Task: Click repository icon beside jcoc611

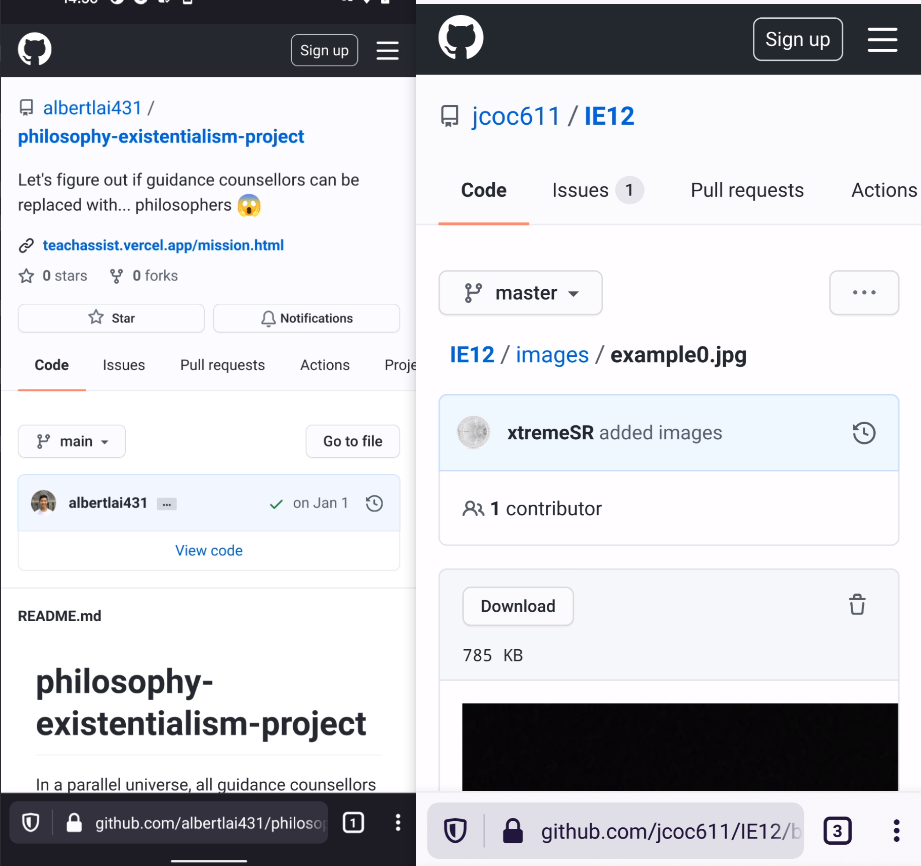Action: (449, 116)
